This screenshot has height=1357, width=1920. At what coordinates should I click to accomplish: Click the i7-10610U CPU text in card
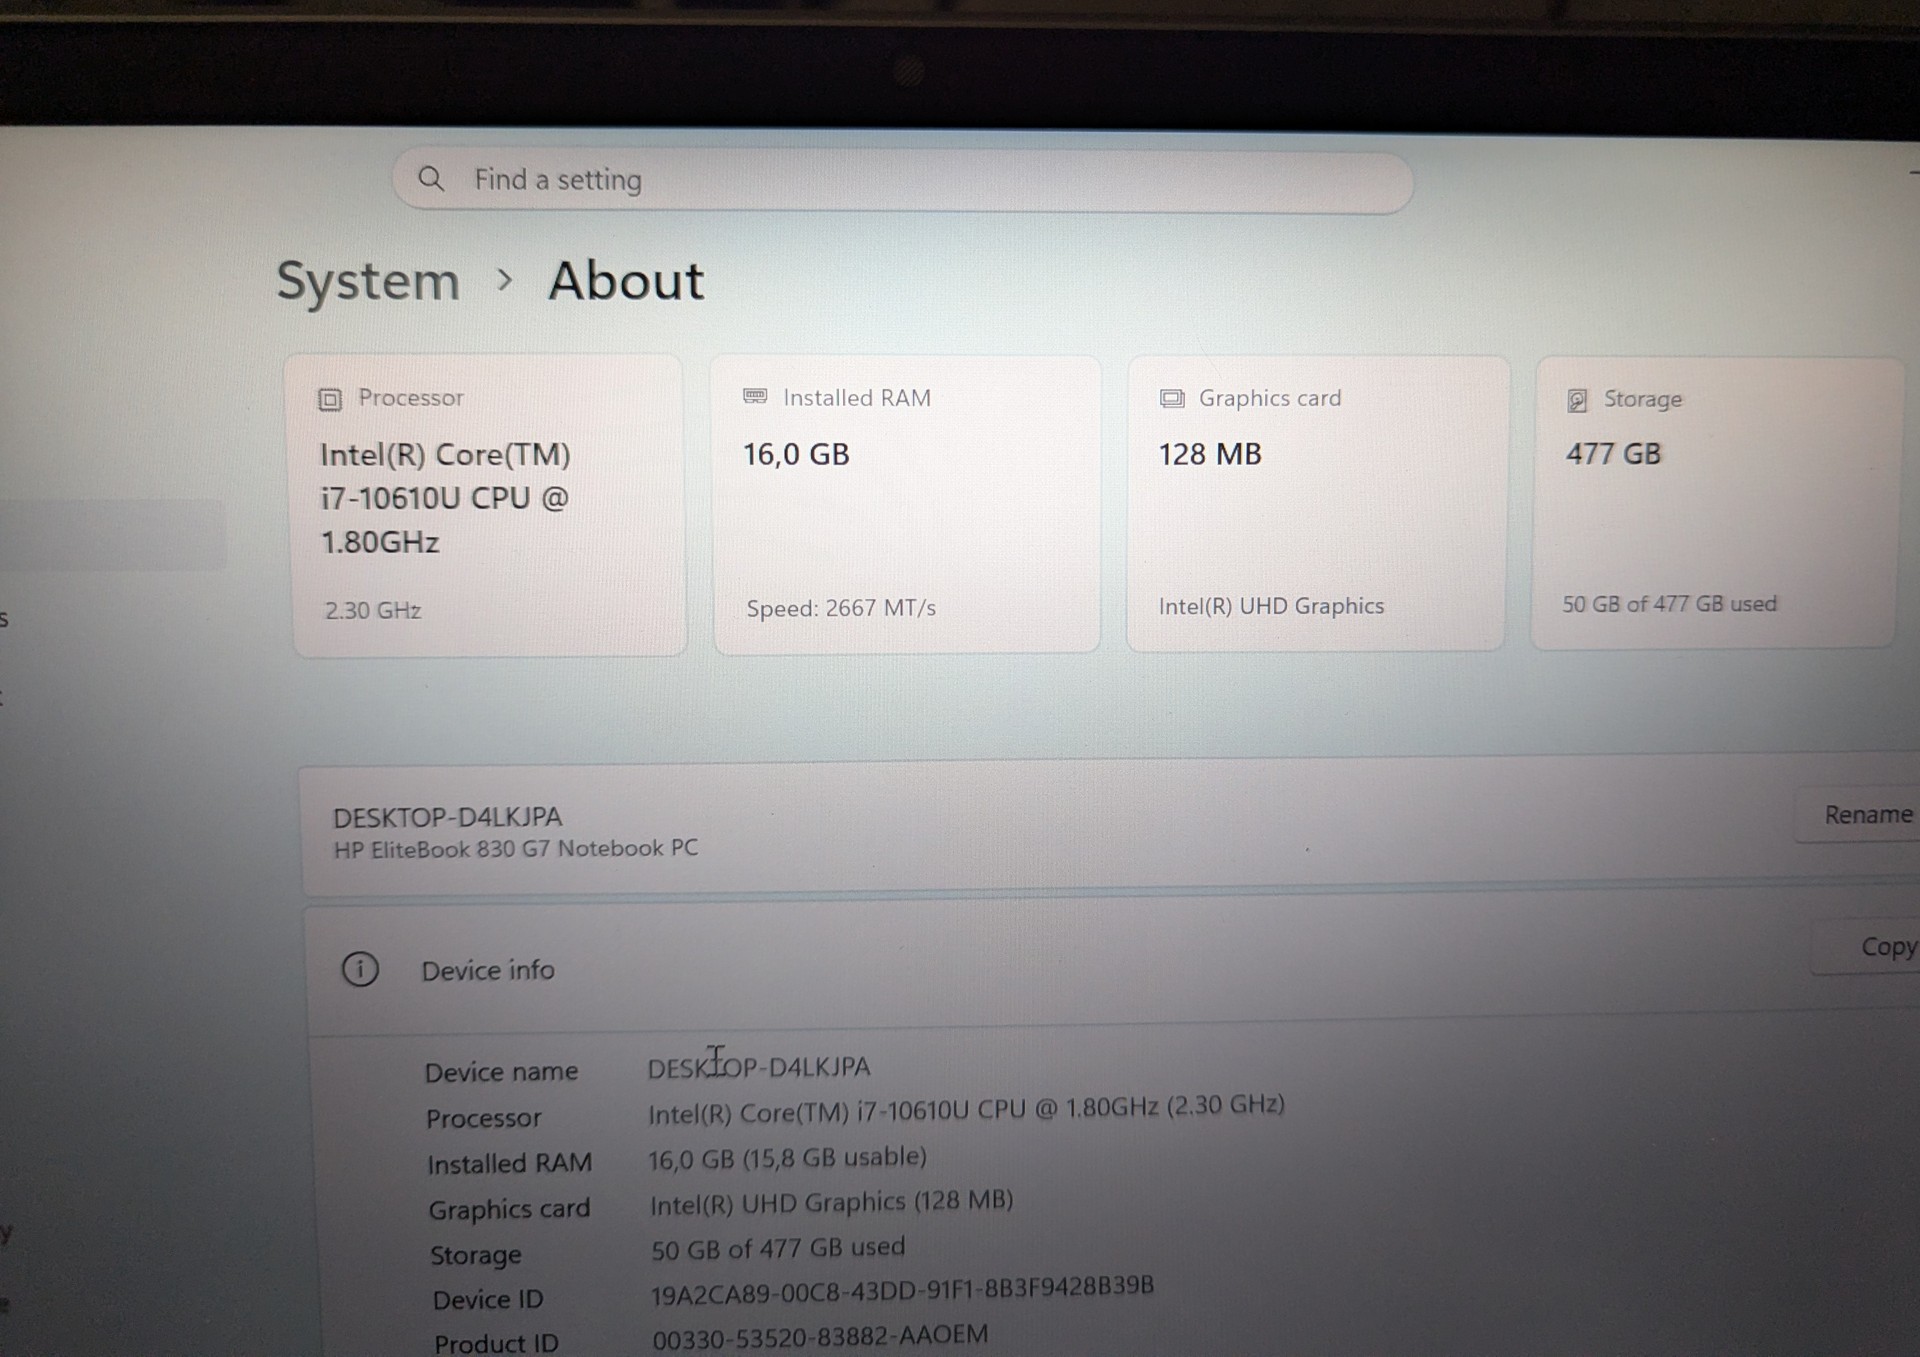coord(445,498)
